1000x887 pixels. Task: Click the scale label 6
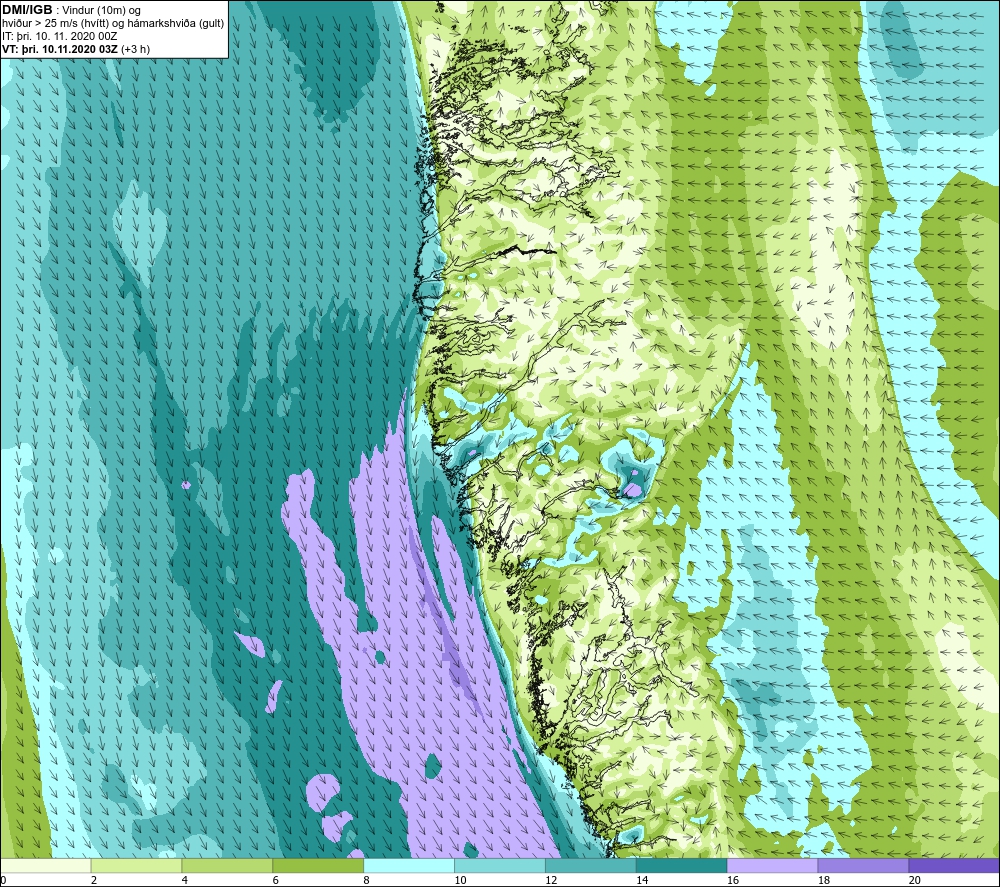click(x=276, y=880)
